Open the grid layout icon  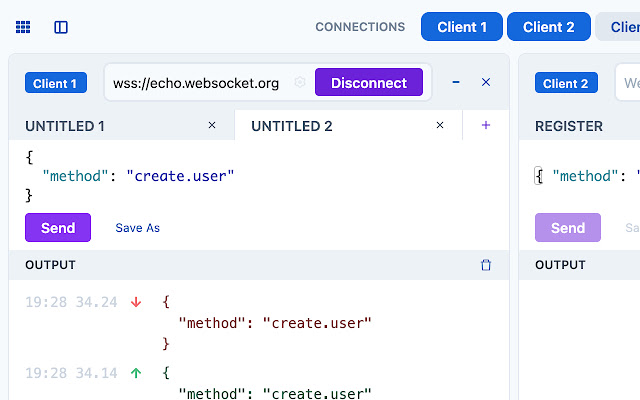click(23, 27)
